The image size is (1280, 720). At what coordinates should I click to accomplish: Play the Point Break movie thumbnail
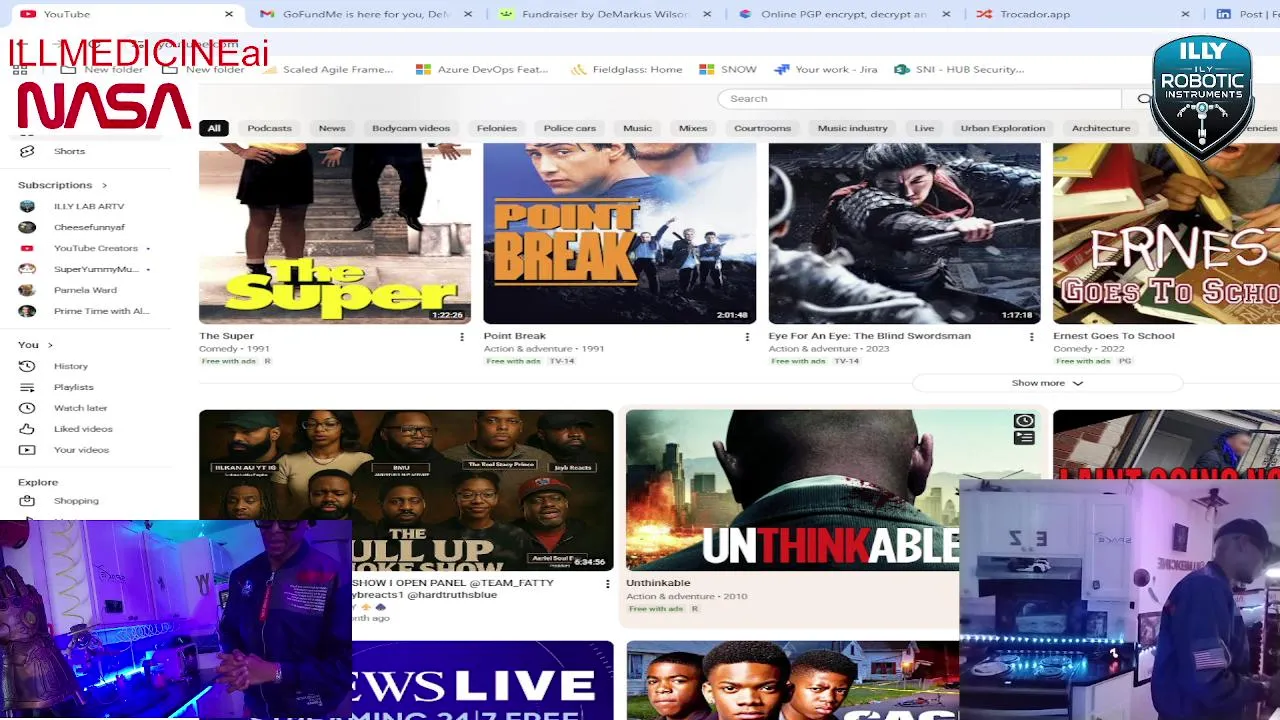(x=620, y=233)
